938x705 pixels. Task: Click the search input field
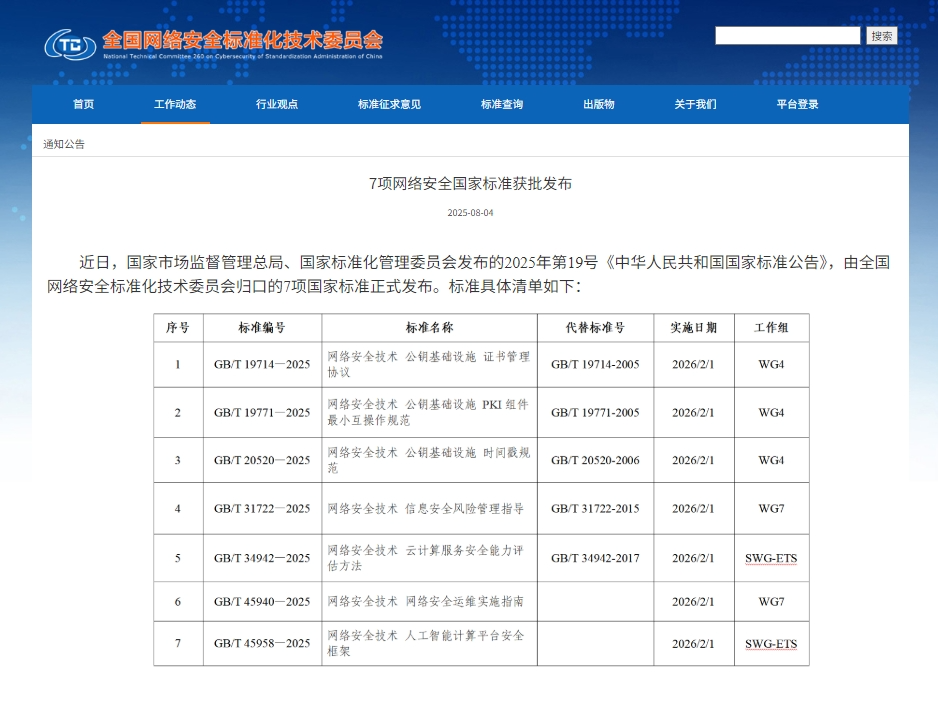coord(787,36)
